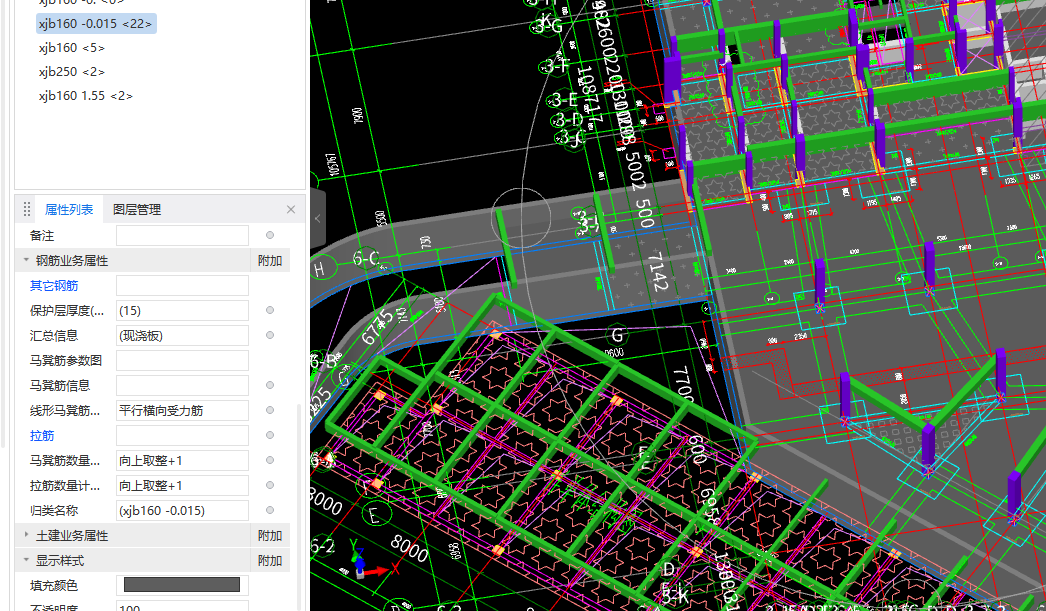
Task: Toggle the 附加 circle for 汇总信息
Action: (x=270, y=335)
